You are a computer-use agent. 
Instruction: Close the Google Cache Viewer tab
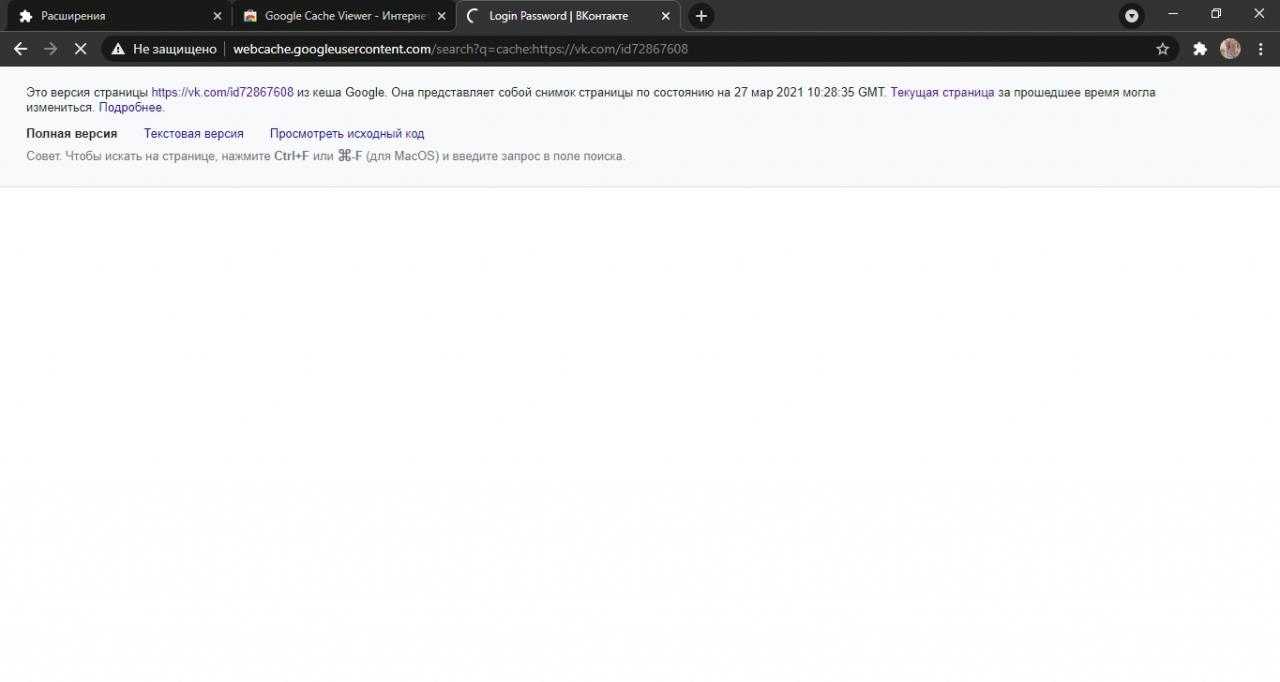click(441, 16)
